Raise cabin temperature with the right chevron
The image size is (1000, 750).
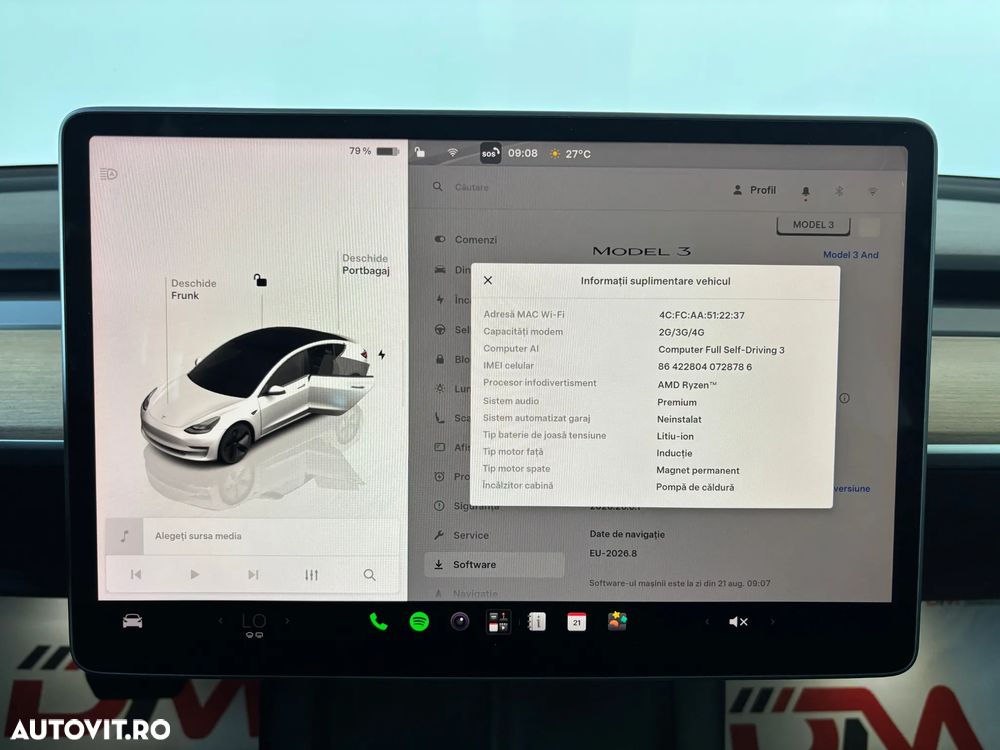point(287,621)
